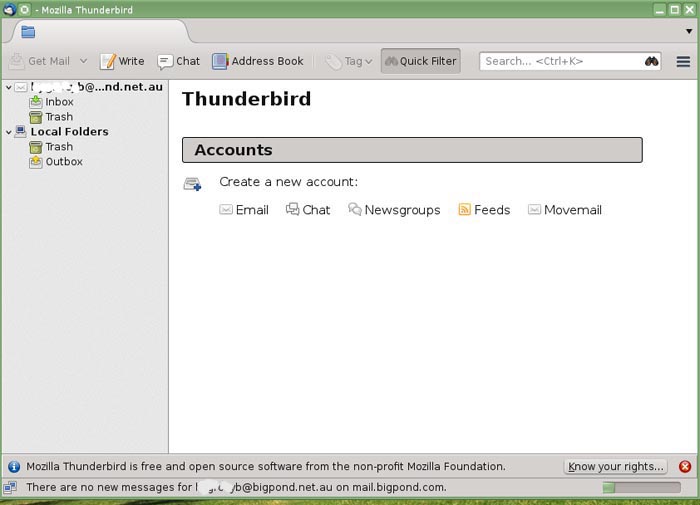Click the Inbox folder icon
This screenshot has width=700, height=505.
pyautogui.click(x=36, y=102)
